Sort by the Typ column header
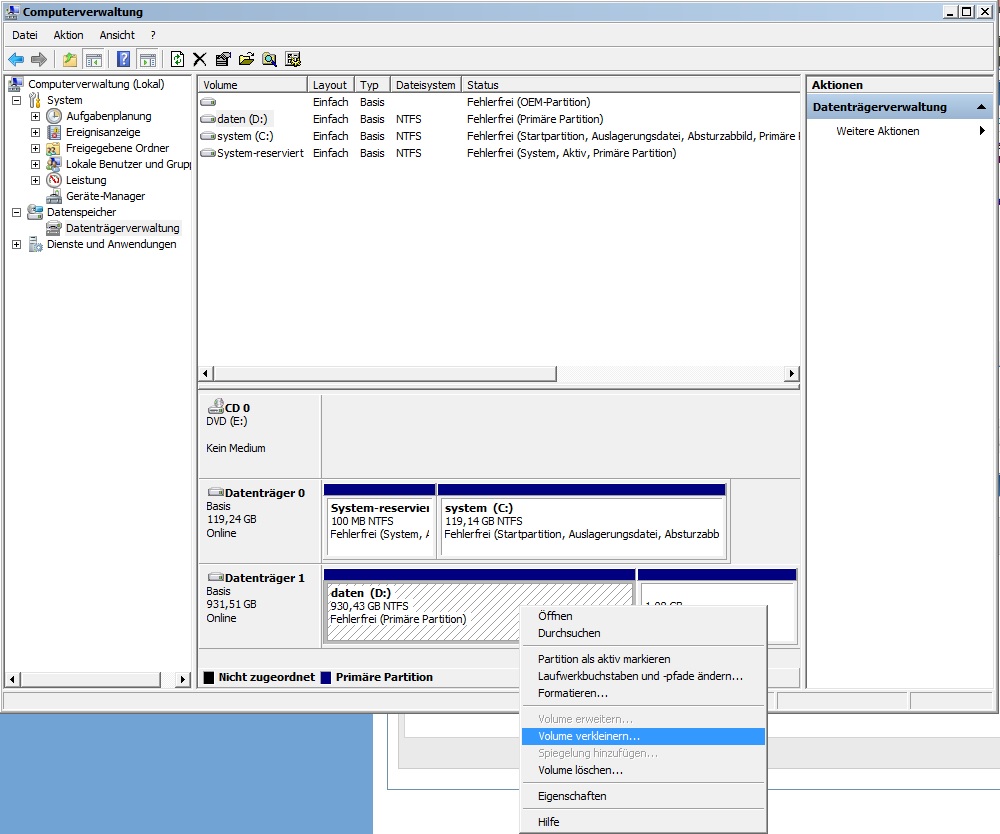 tap(372, 85)
